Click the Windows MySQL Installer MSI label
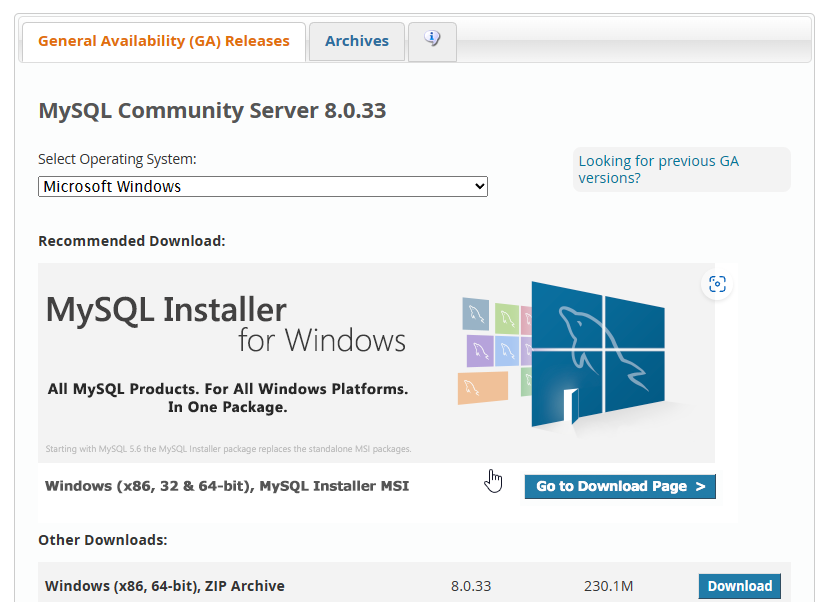The width and height of the screenshot is (820, 602). (x=227, y=486)
